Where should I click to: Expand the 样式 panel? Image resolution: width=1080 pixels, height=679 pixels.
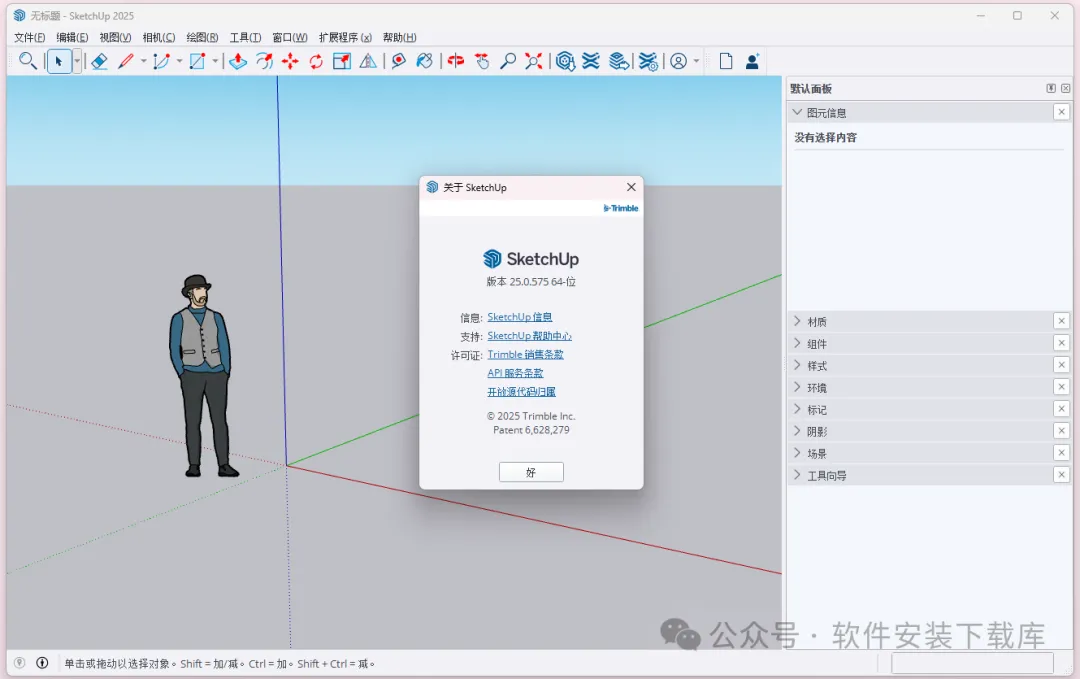(x=797, y=365)
